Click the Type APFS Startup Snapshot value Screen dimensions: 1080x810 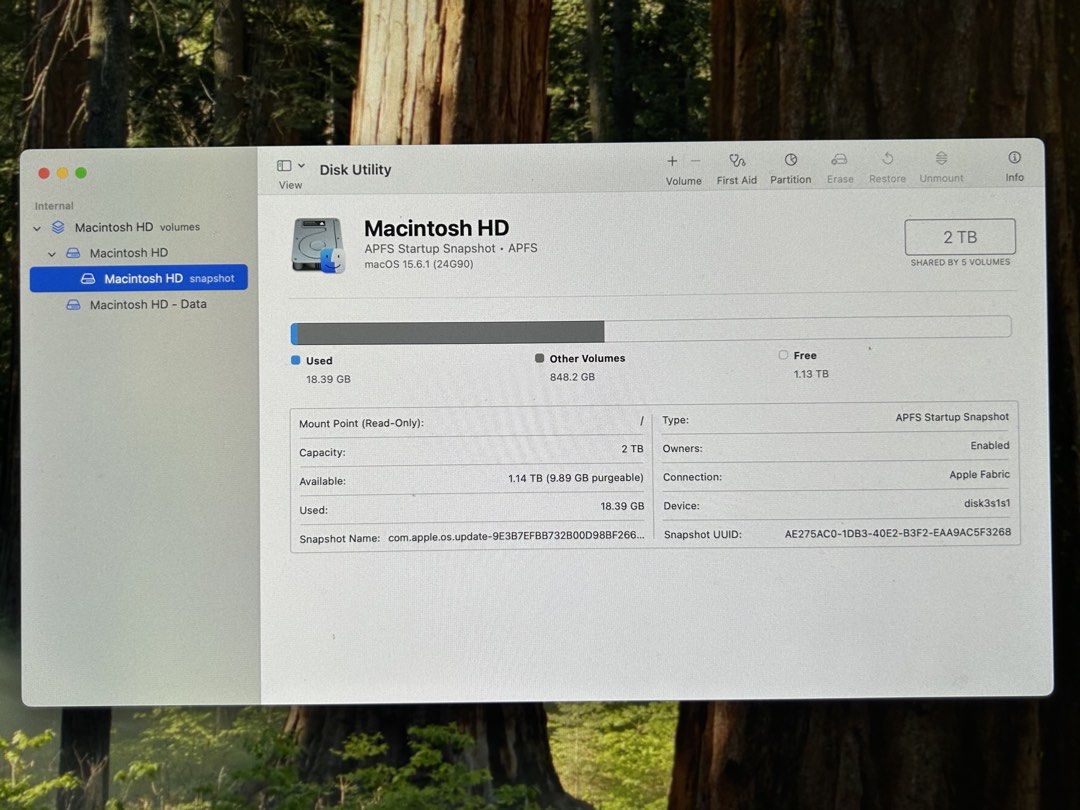(952, 417)
